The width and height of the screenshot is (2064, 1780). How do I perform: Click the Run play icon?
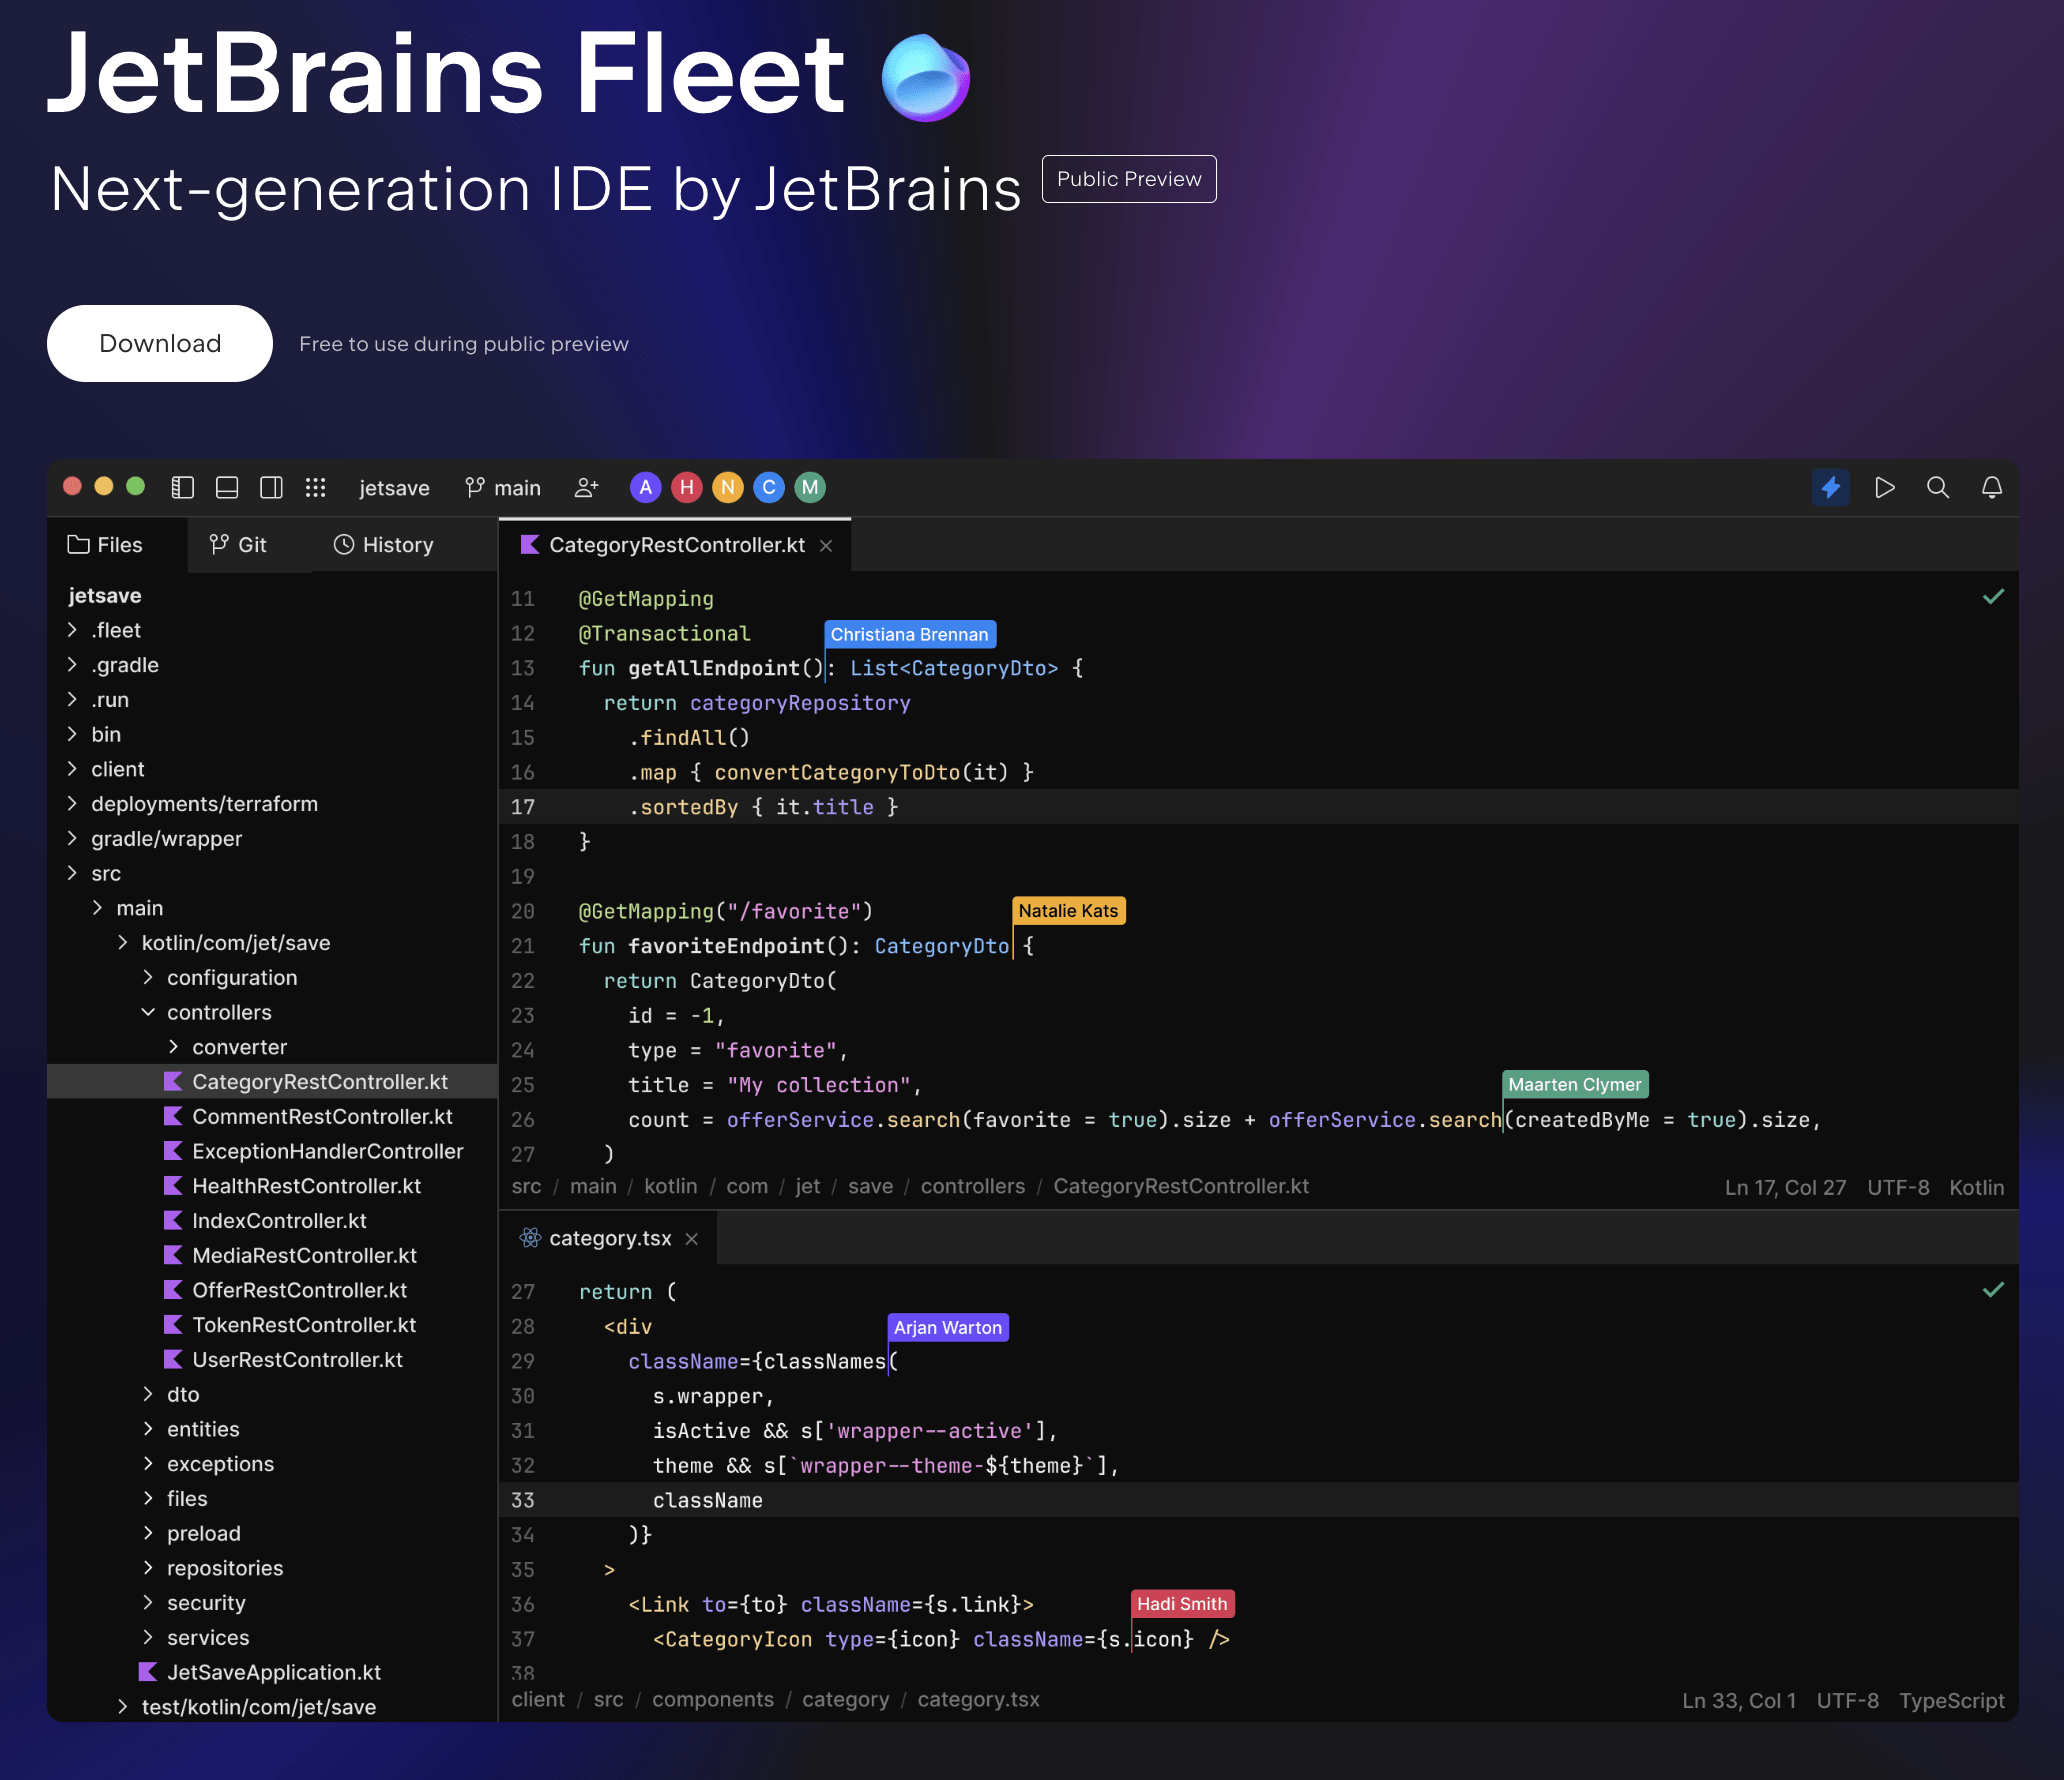click(1884, 487)
